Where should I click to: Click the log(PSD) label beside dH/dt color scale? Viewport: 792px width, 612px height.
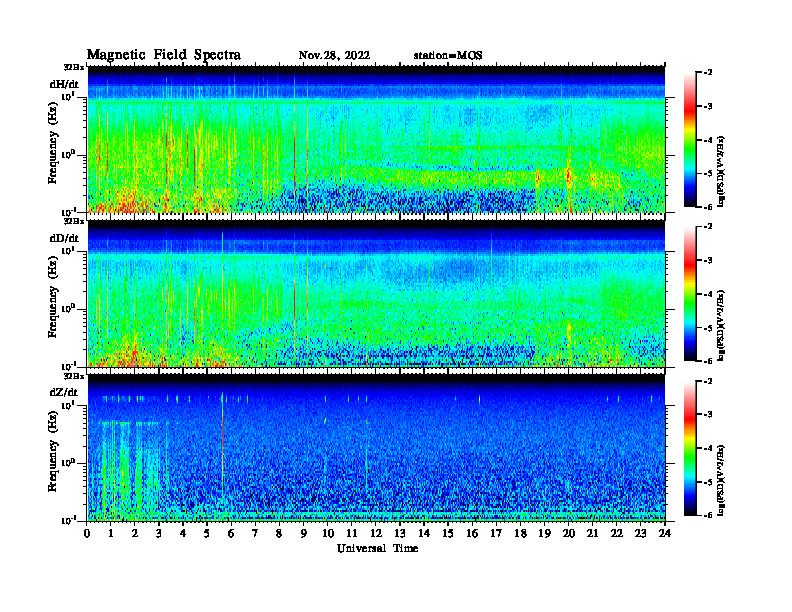(x=721, y=170)
